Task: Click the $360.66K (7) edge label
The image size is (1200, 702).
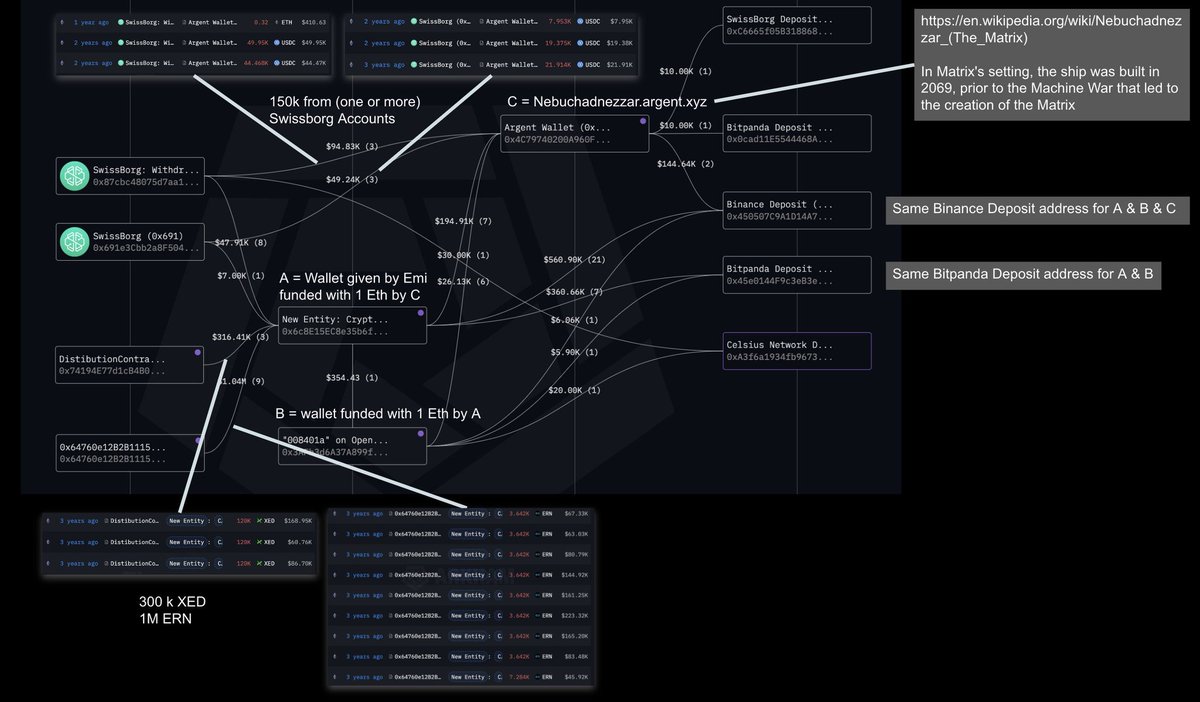Action: (x=575, y=292)
